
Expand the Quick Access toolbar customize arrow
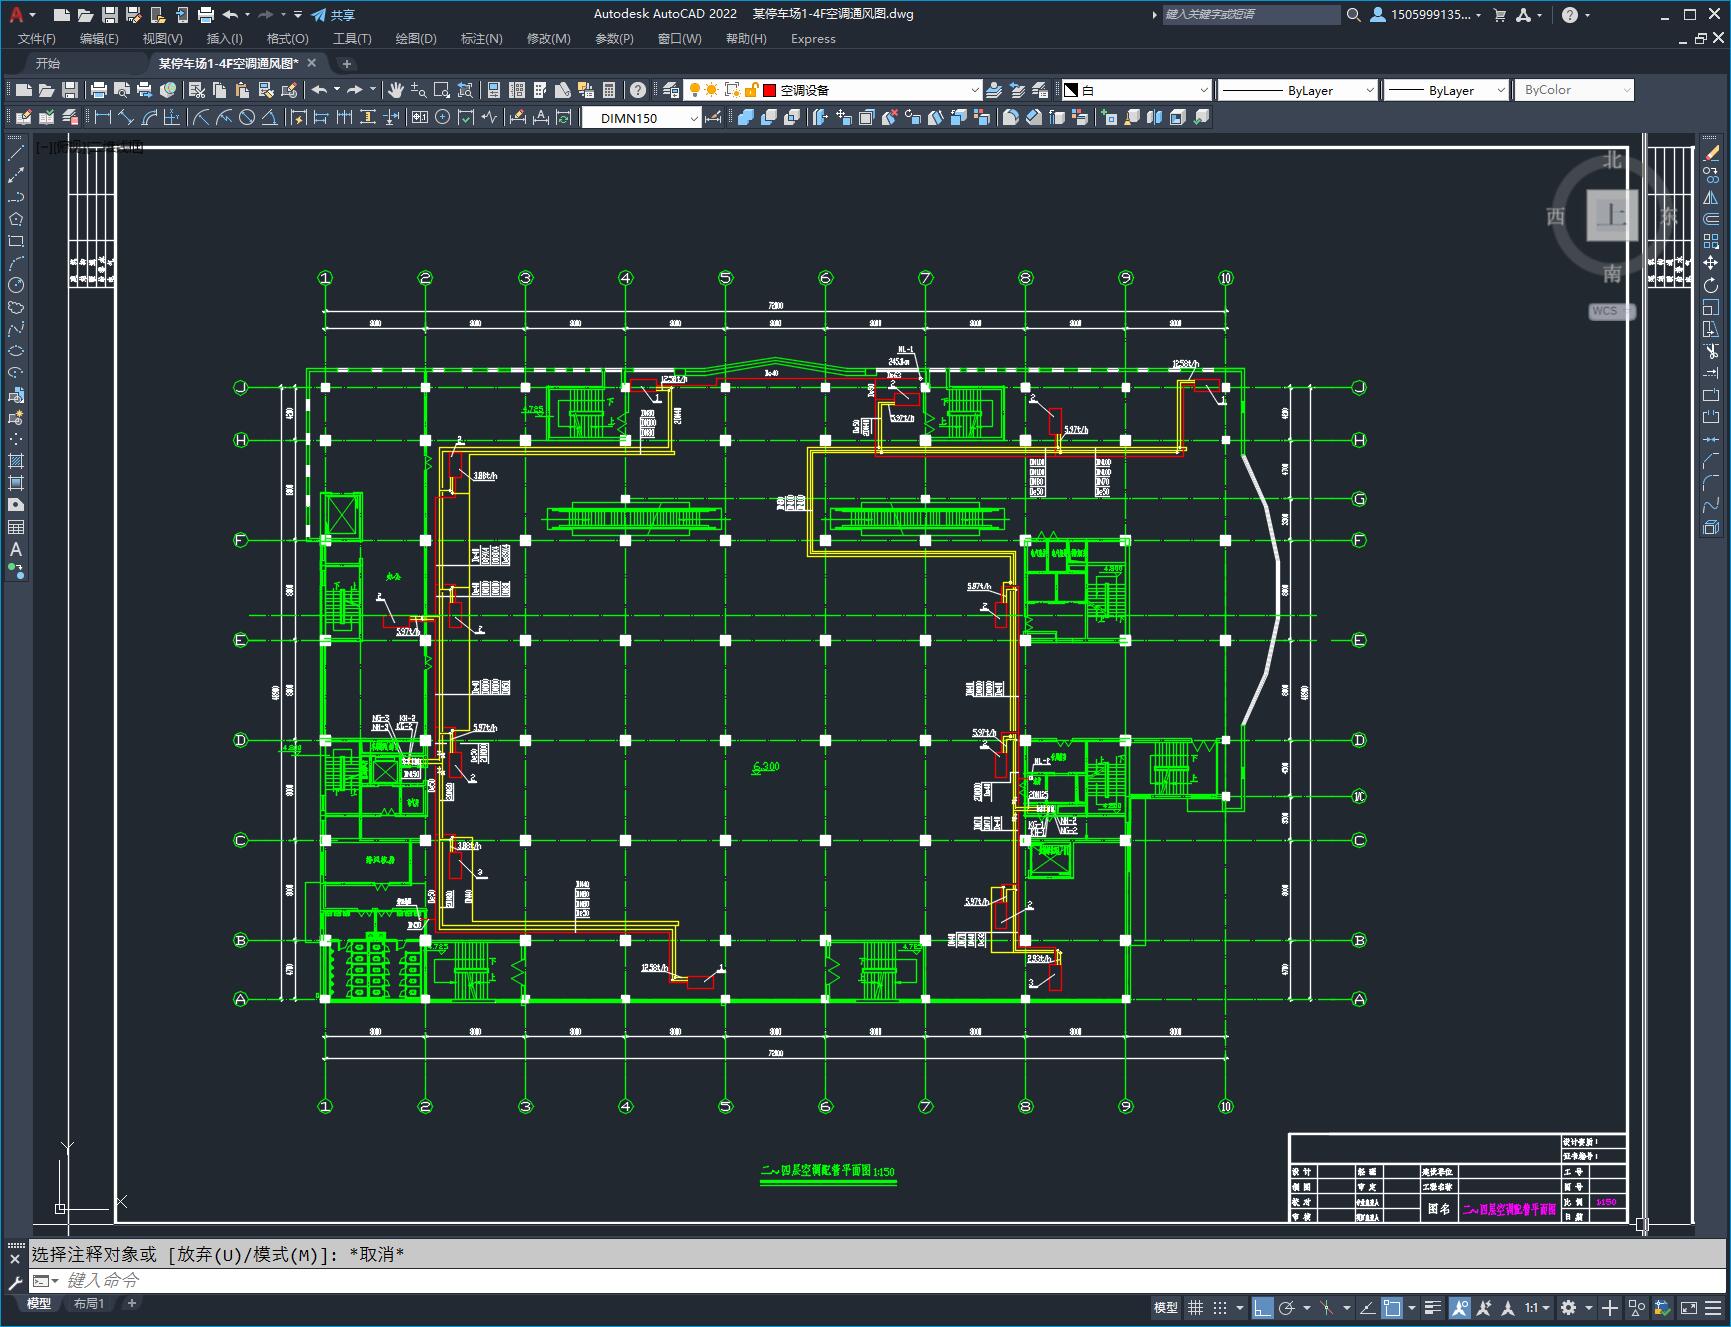point(298,15)
